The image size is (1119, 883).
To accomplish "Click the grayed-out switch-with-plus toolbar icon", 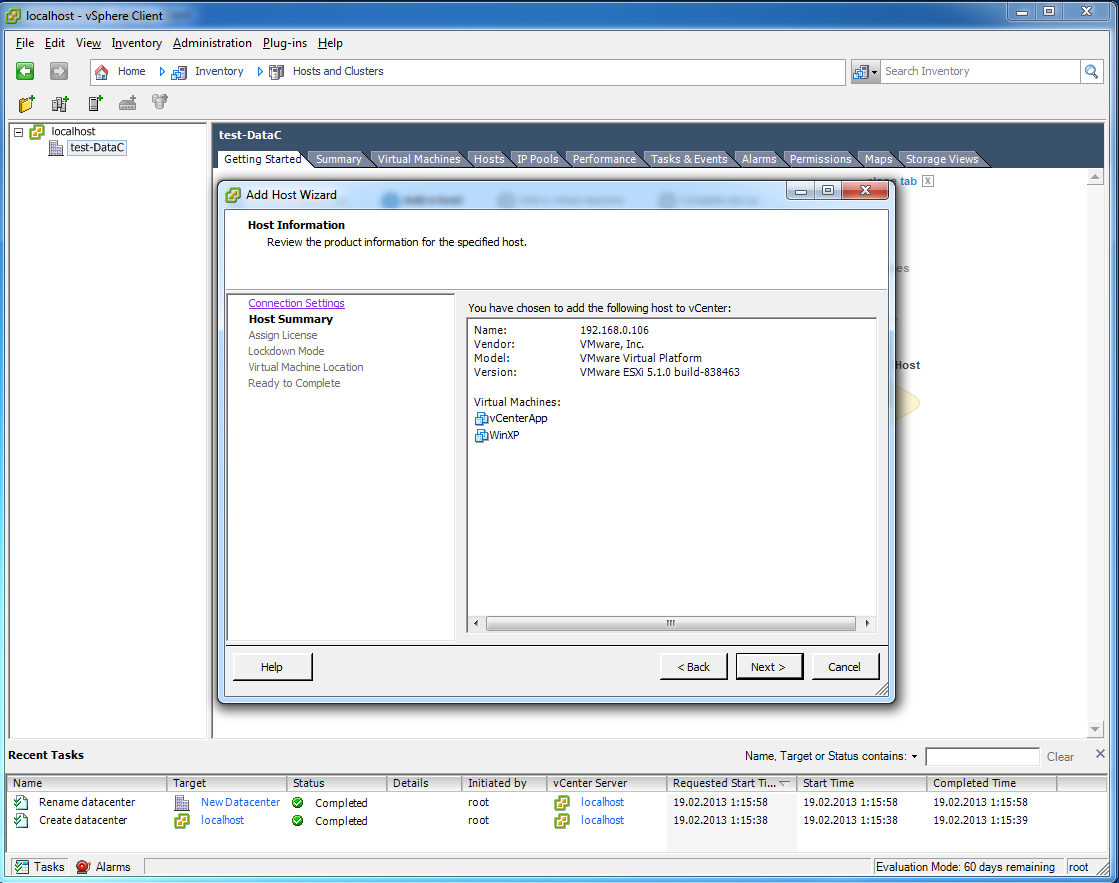I will tap(128, 104).
